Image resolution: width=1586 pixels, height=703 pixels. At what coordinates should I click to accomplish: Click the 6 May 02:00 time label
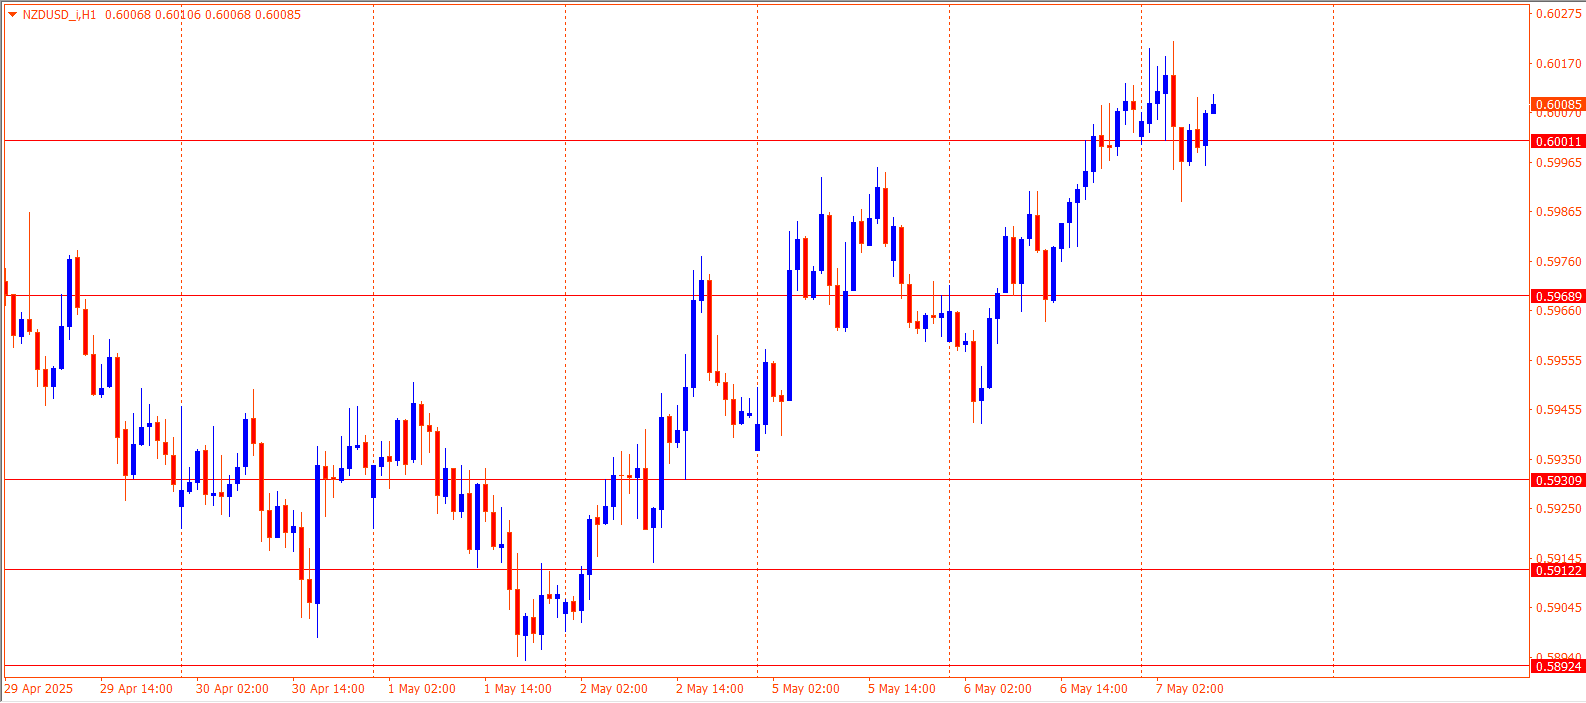pos(998,689)
